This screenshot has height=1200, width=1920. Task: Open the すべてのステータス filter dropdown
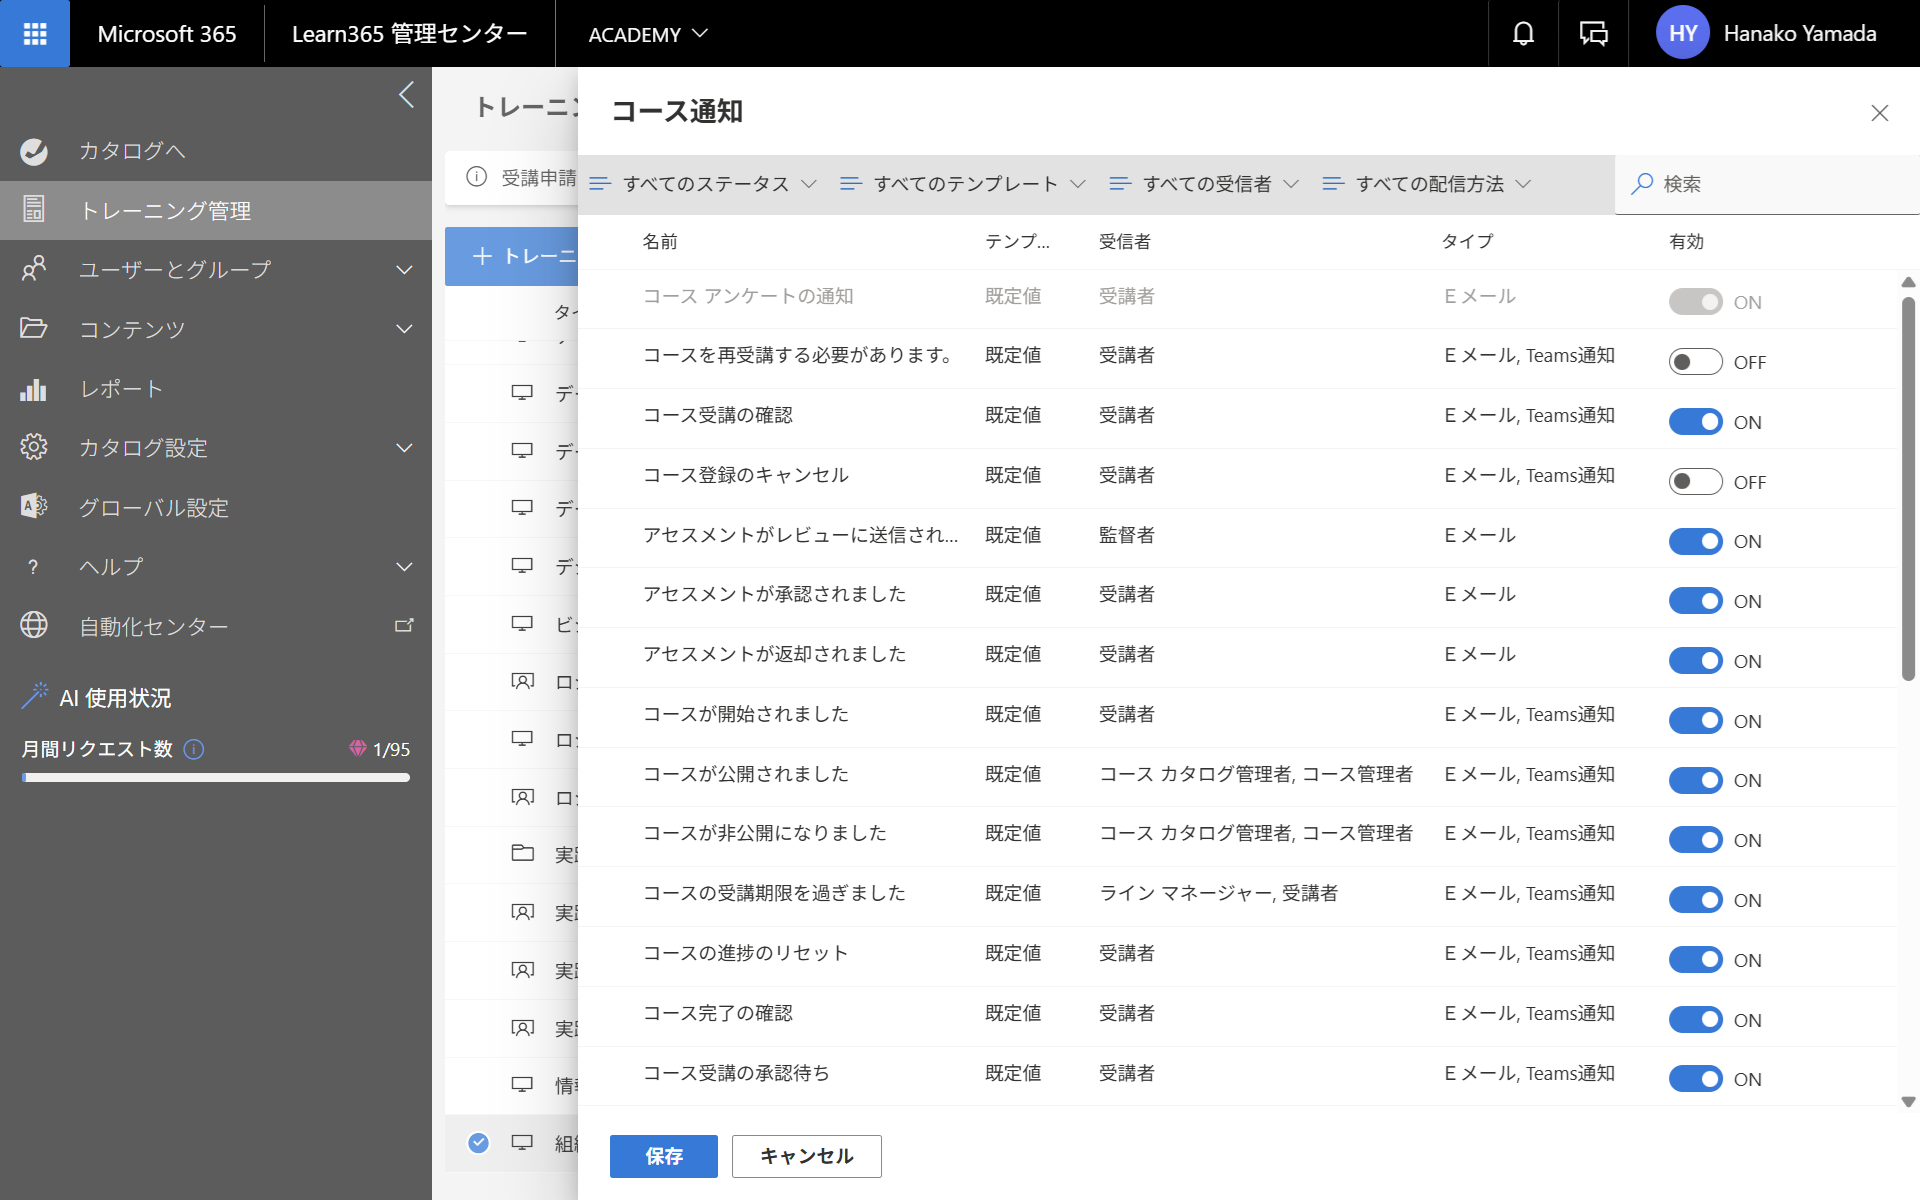click(704, 184)
